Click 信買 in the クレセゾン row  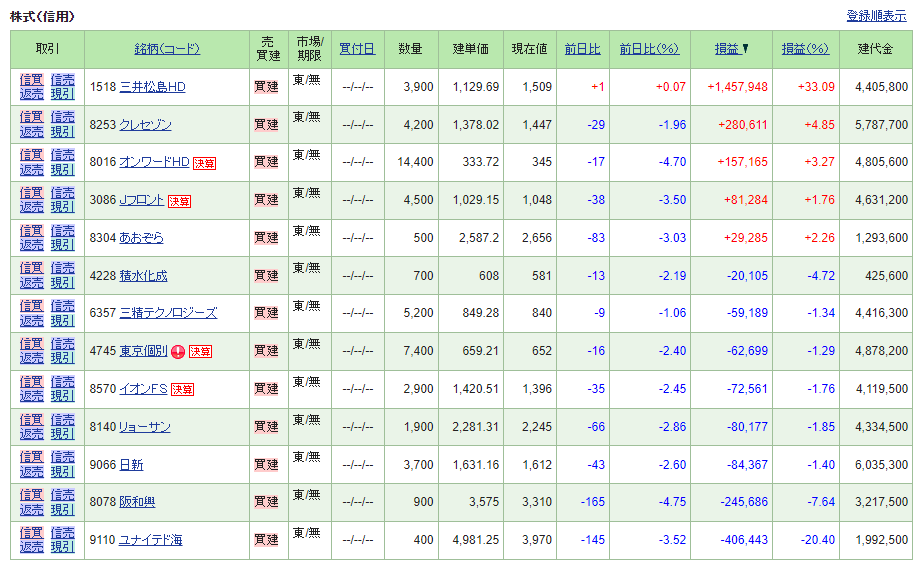(31, 118)
